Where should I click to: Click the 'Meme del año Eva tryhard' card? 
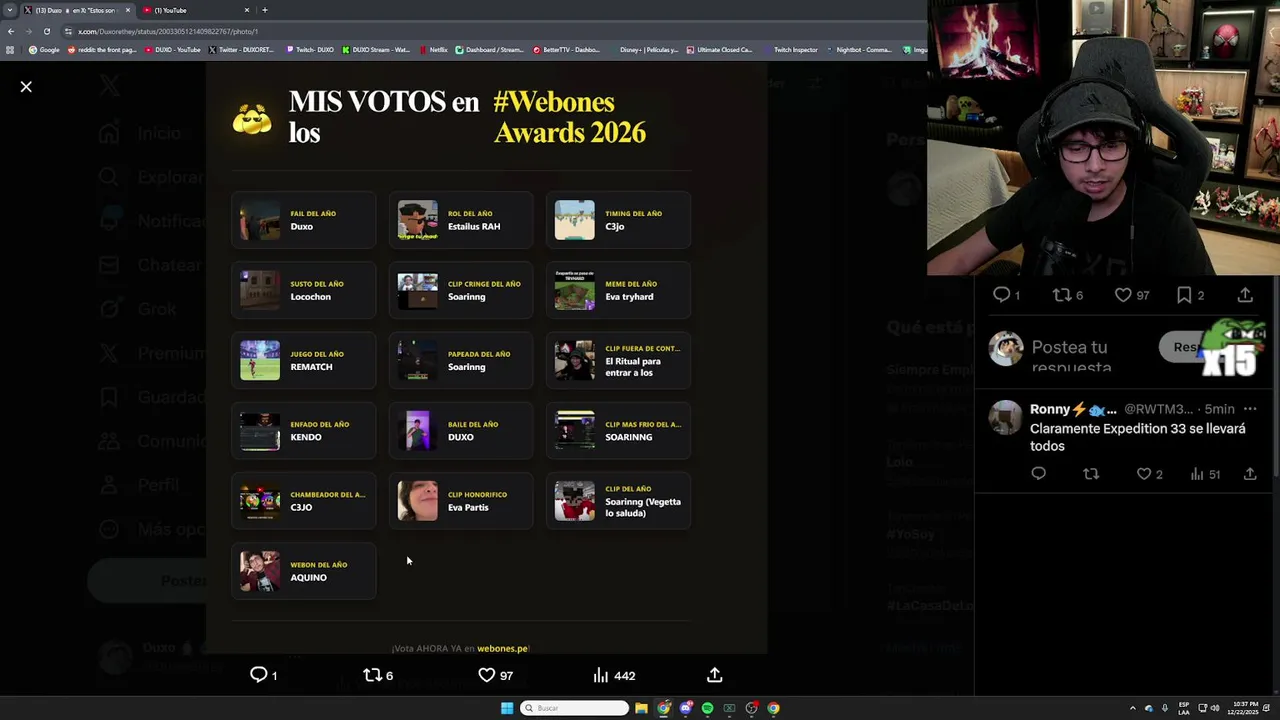coord(618,290)
